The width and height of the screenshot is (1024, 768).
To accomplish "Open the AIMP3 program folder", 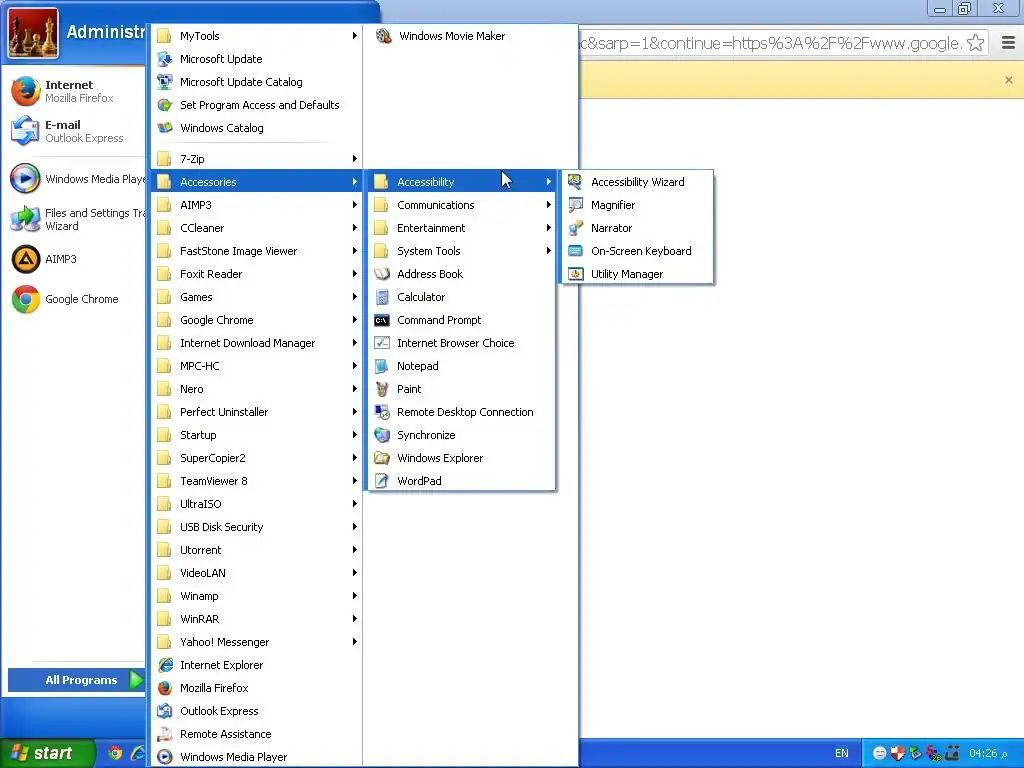I will [257, 205].
